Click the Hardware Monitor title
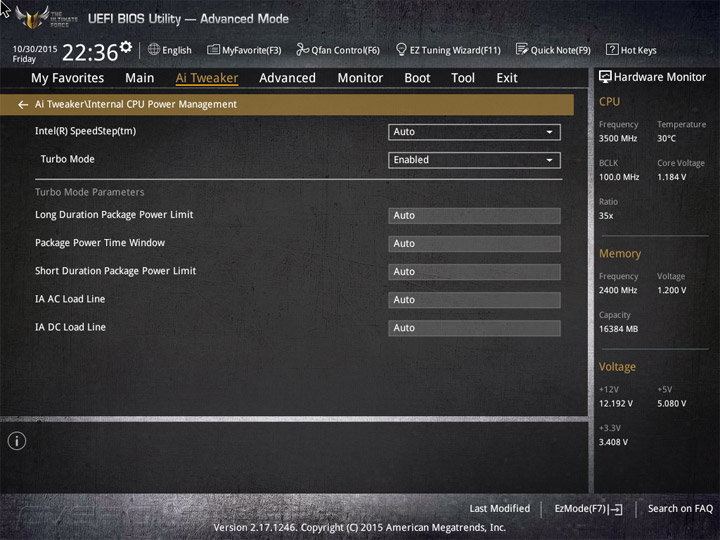 click(x=659, y=77)
